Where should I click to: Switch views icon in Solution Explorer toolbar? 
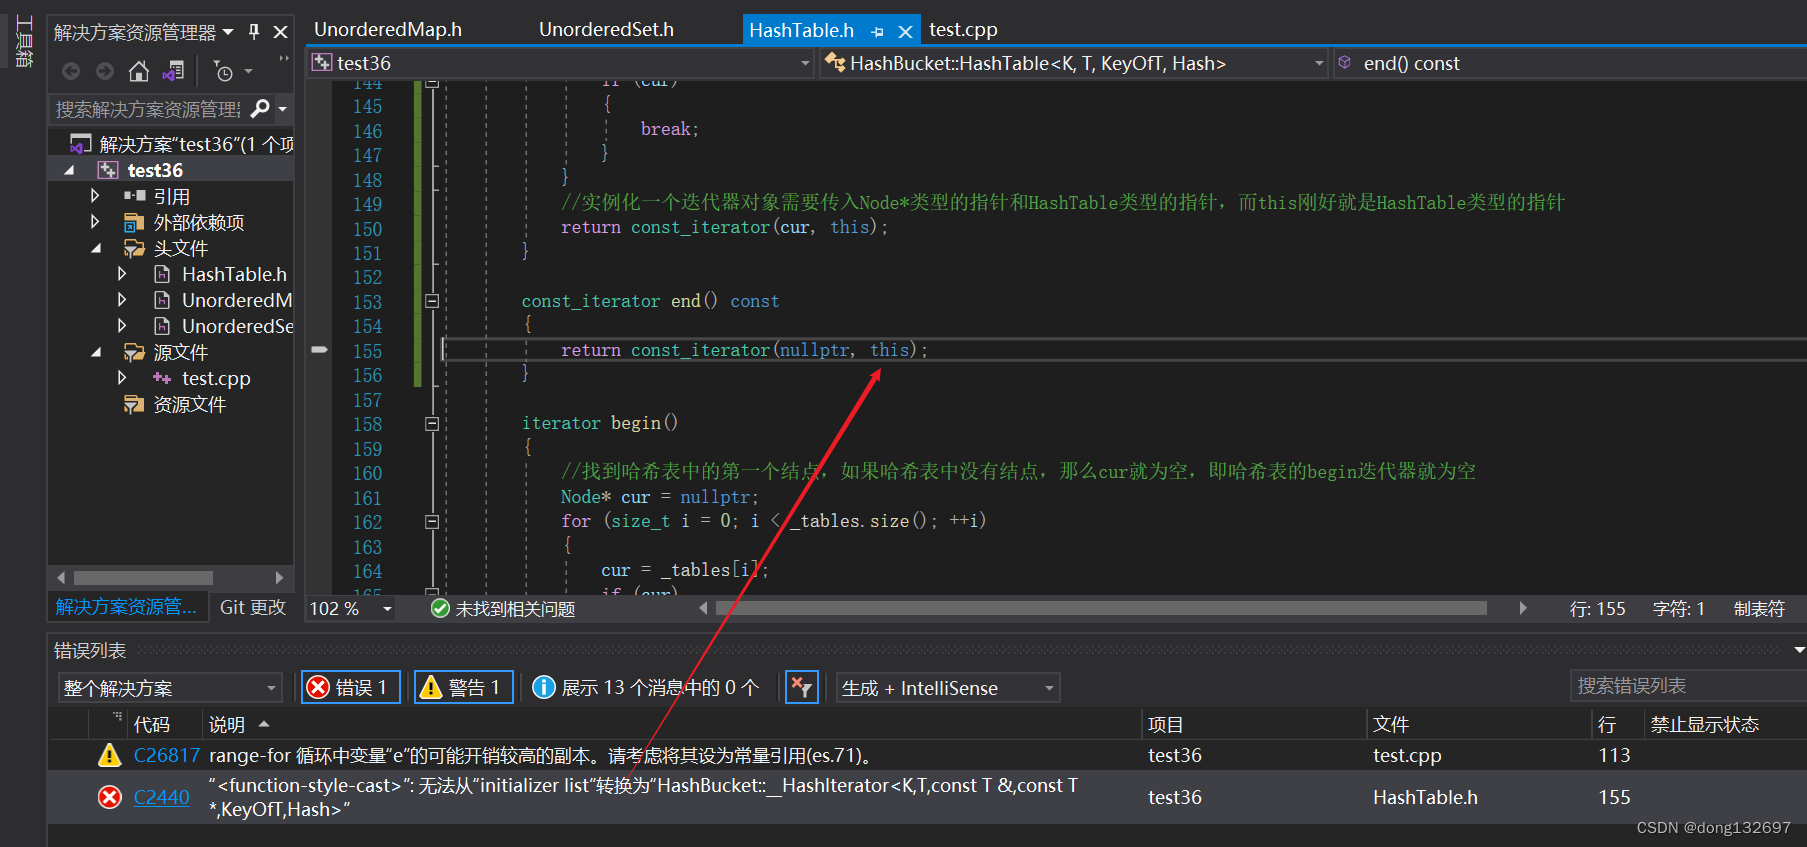coord(173,71)
